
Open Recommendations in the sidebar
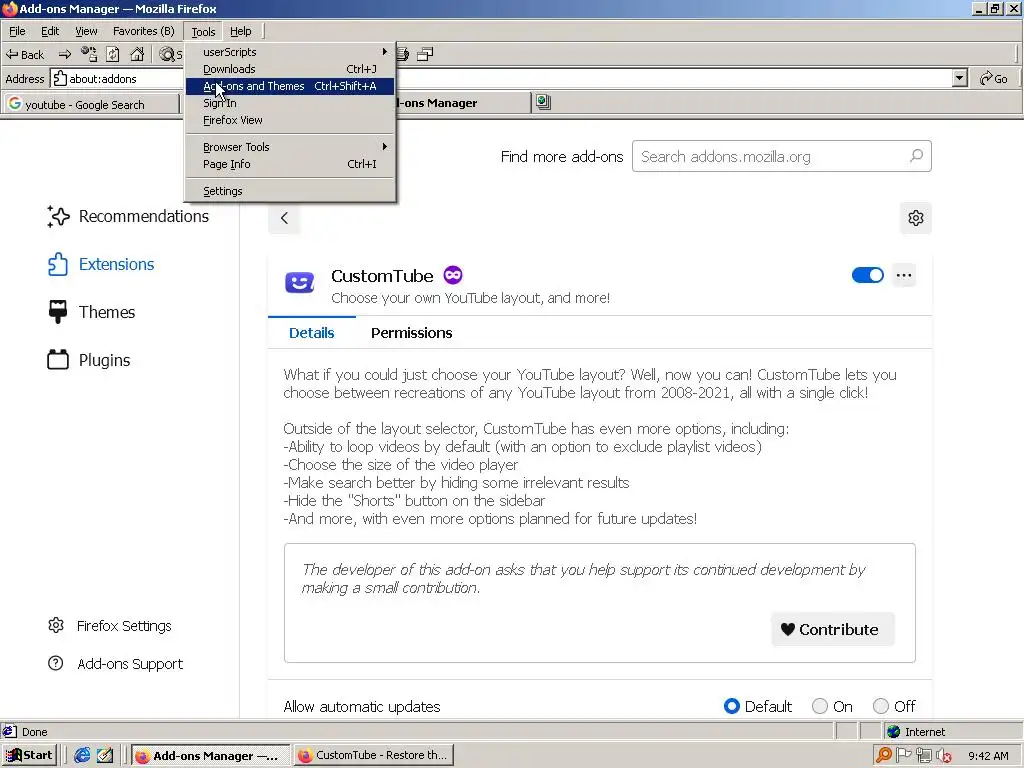pos(129,216)
